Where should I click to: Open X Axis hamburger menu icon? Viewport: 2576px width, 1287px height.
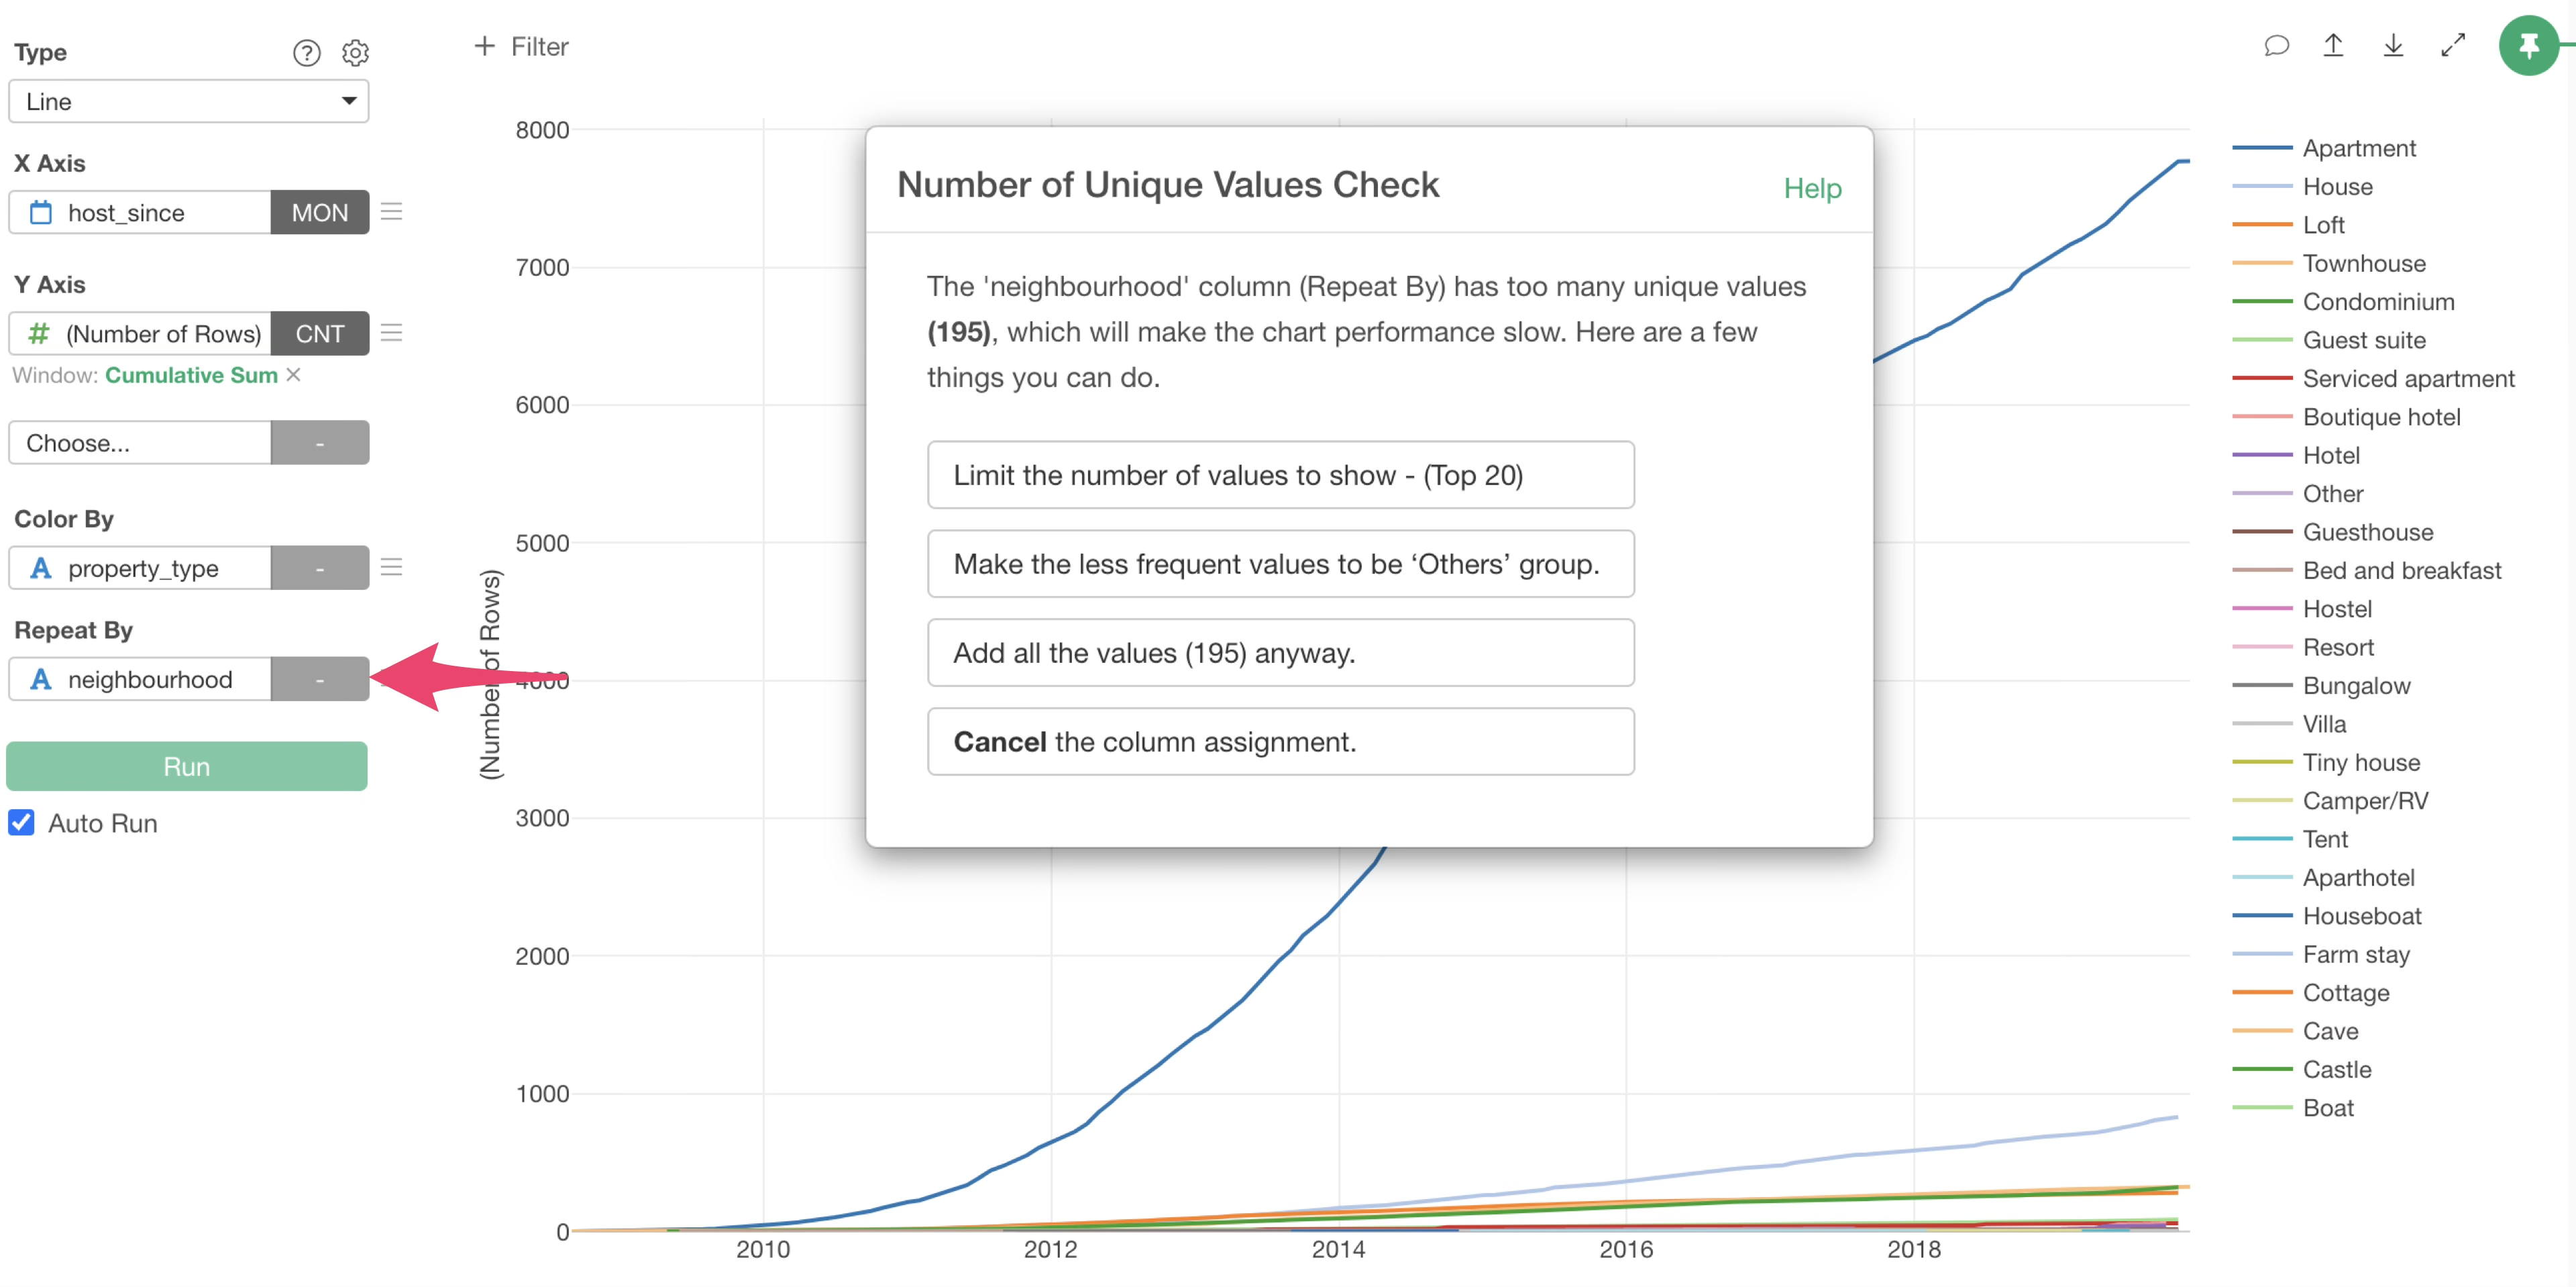(x=391, y=212)
